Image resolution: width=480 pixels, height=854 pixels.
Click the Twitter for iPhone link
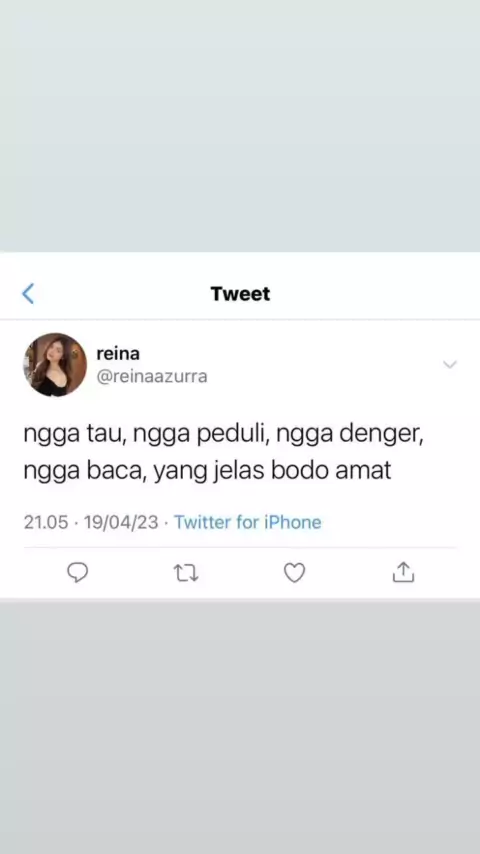point(248,522)
